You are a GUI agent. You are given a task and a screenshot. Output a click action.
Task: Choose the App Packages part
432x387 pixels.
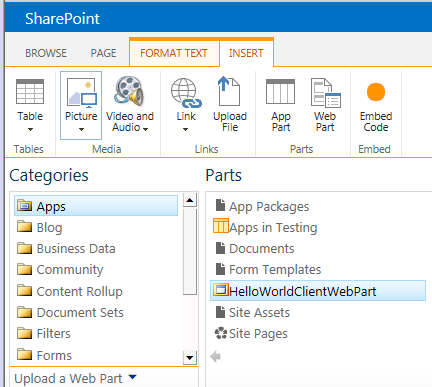click(269, 207)
